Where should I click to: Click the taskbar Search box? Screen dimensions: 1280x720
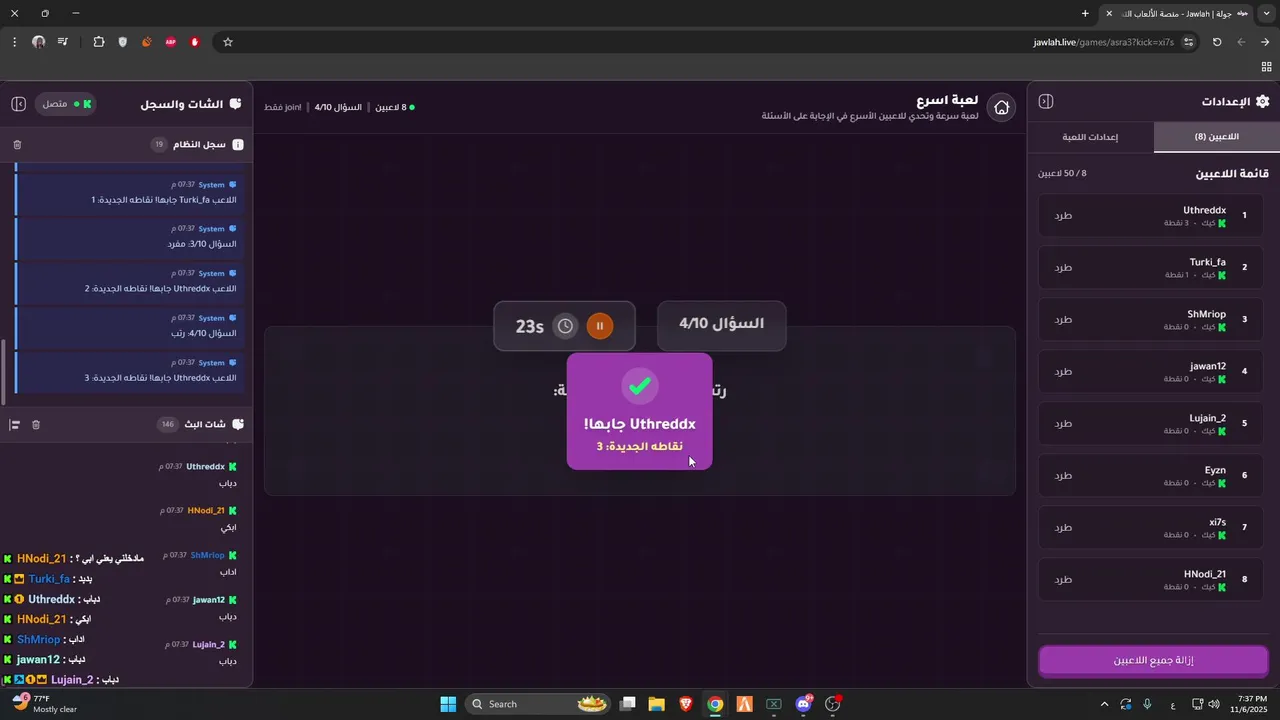click(539, 704)
